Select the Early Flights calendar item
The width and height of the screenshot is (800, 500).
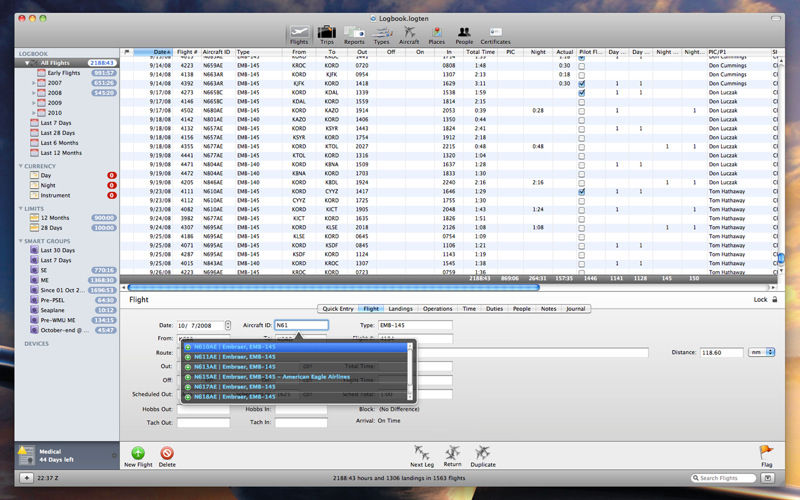point(64,73)
